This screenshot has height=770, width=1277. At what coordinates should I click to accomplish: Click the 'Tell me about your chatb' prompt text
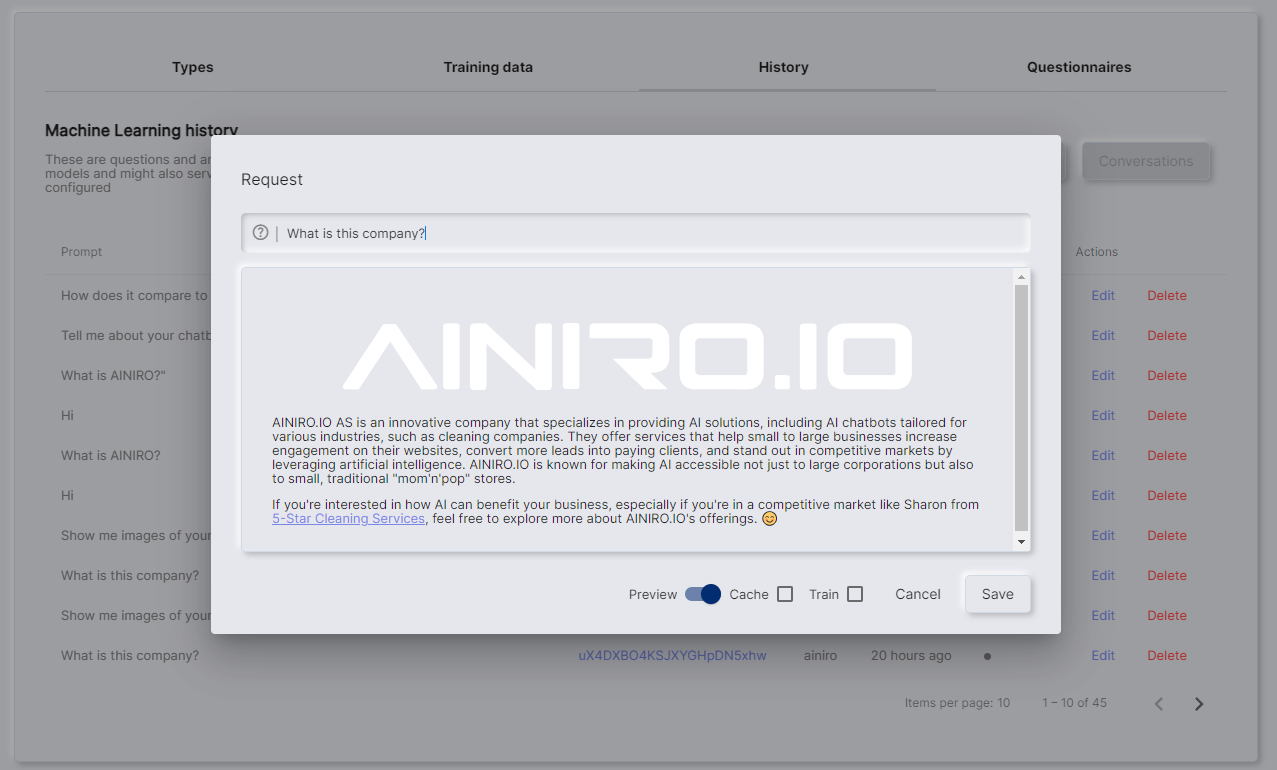pos(135,336)
